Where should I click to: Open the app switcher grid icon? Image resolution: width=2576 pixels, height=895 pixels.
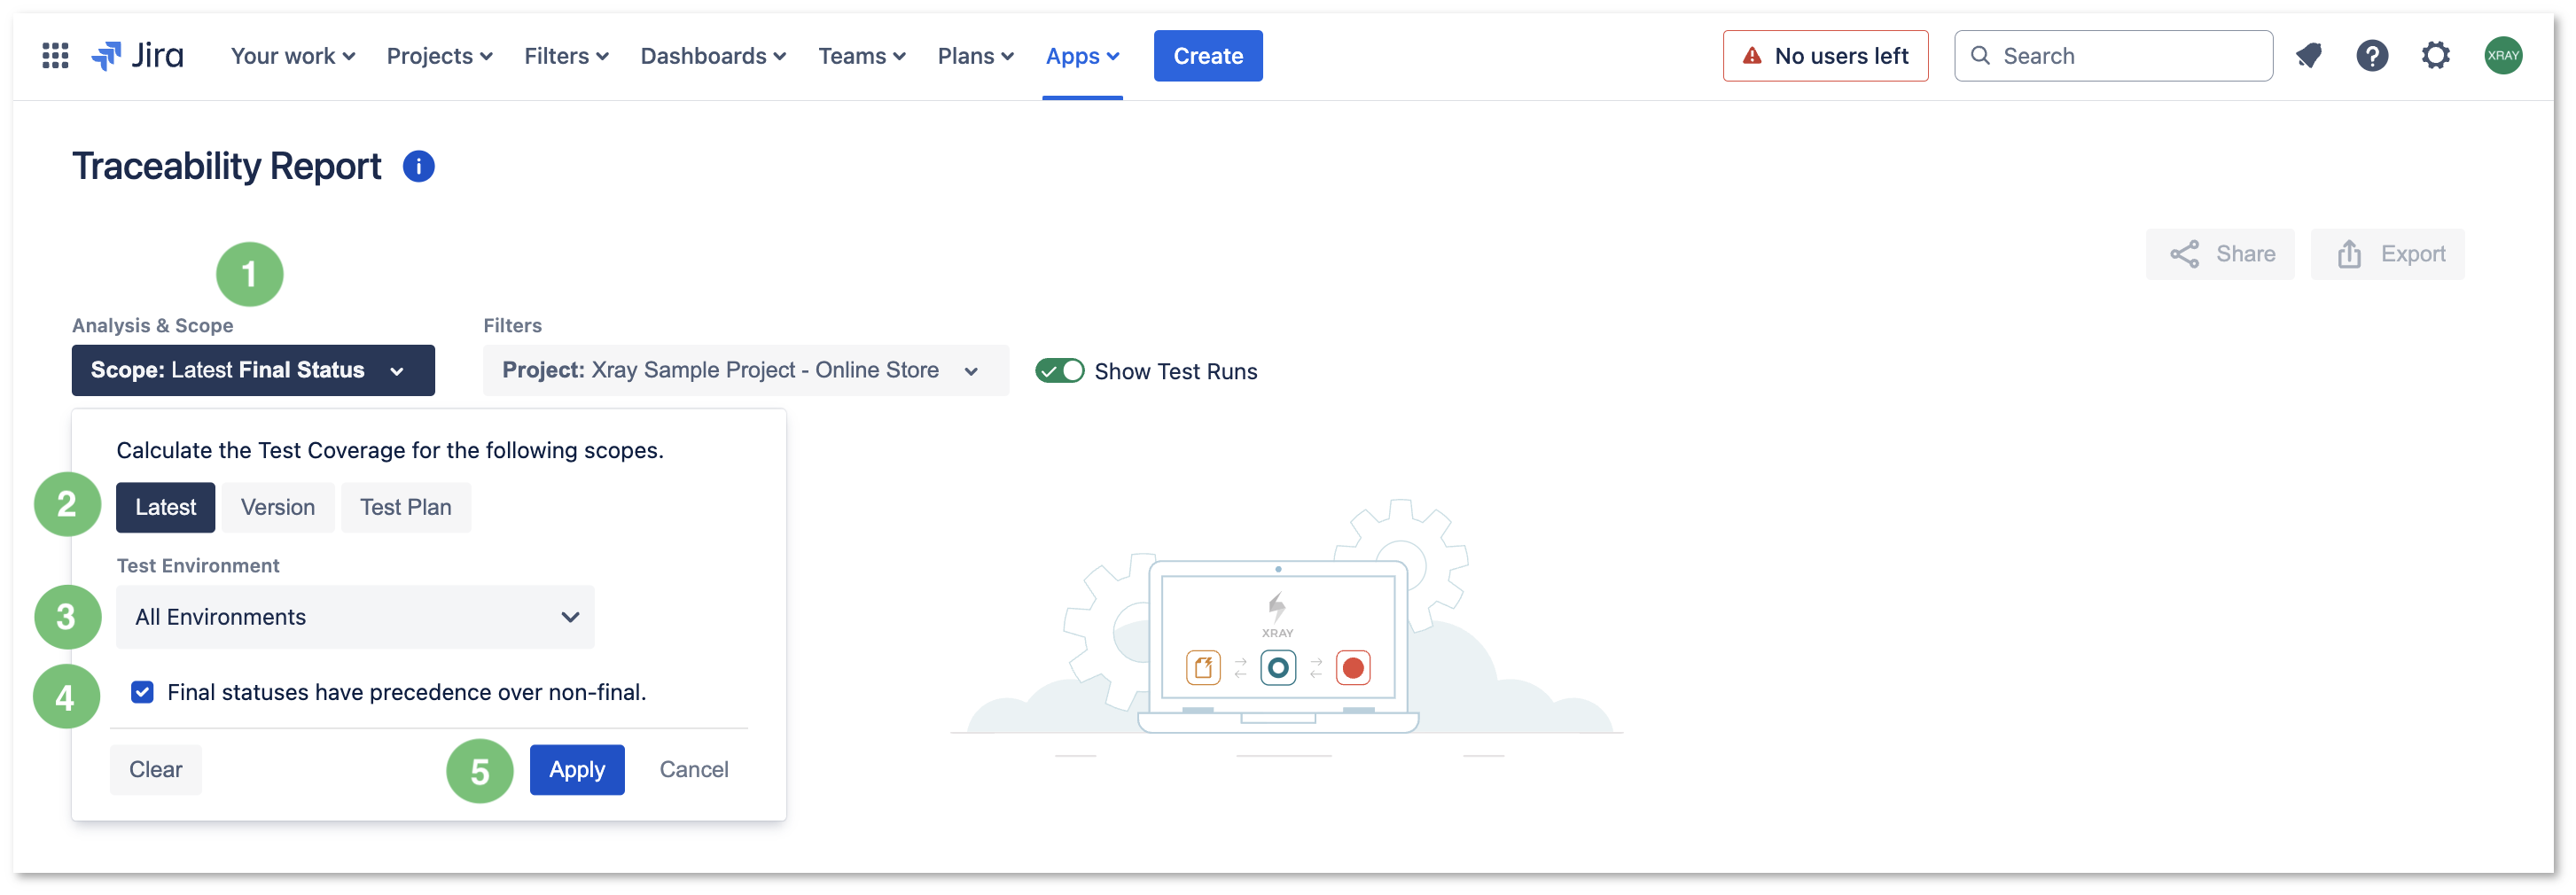(x=55, y=56)
